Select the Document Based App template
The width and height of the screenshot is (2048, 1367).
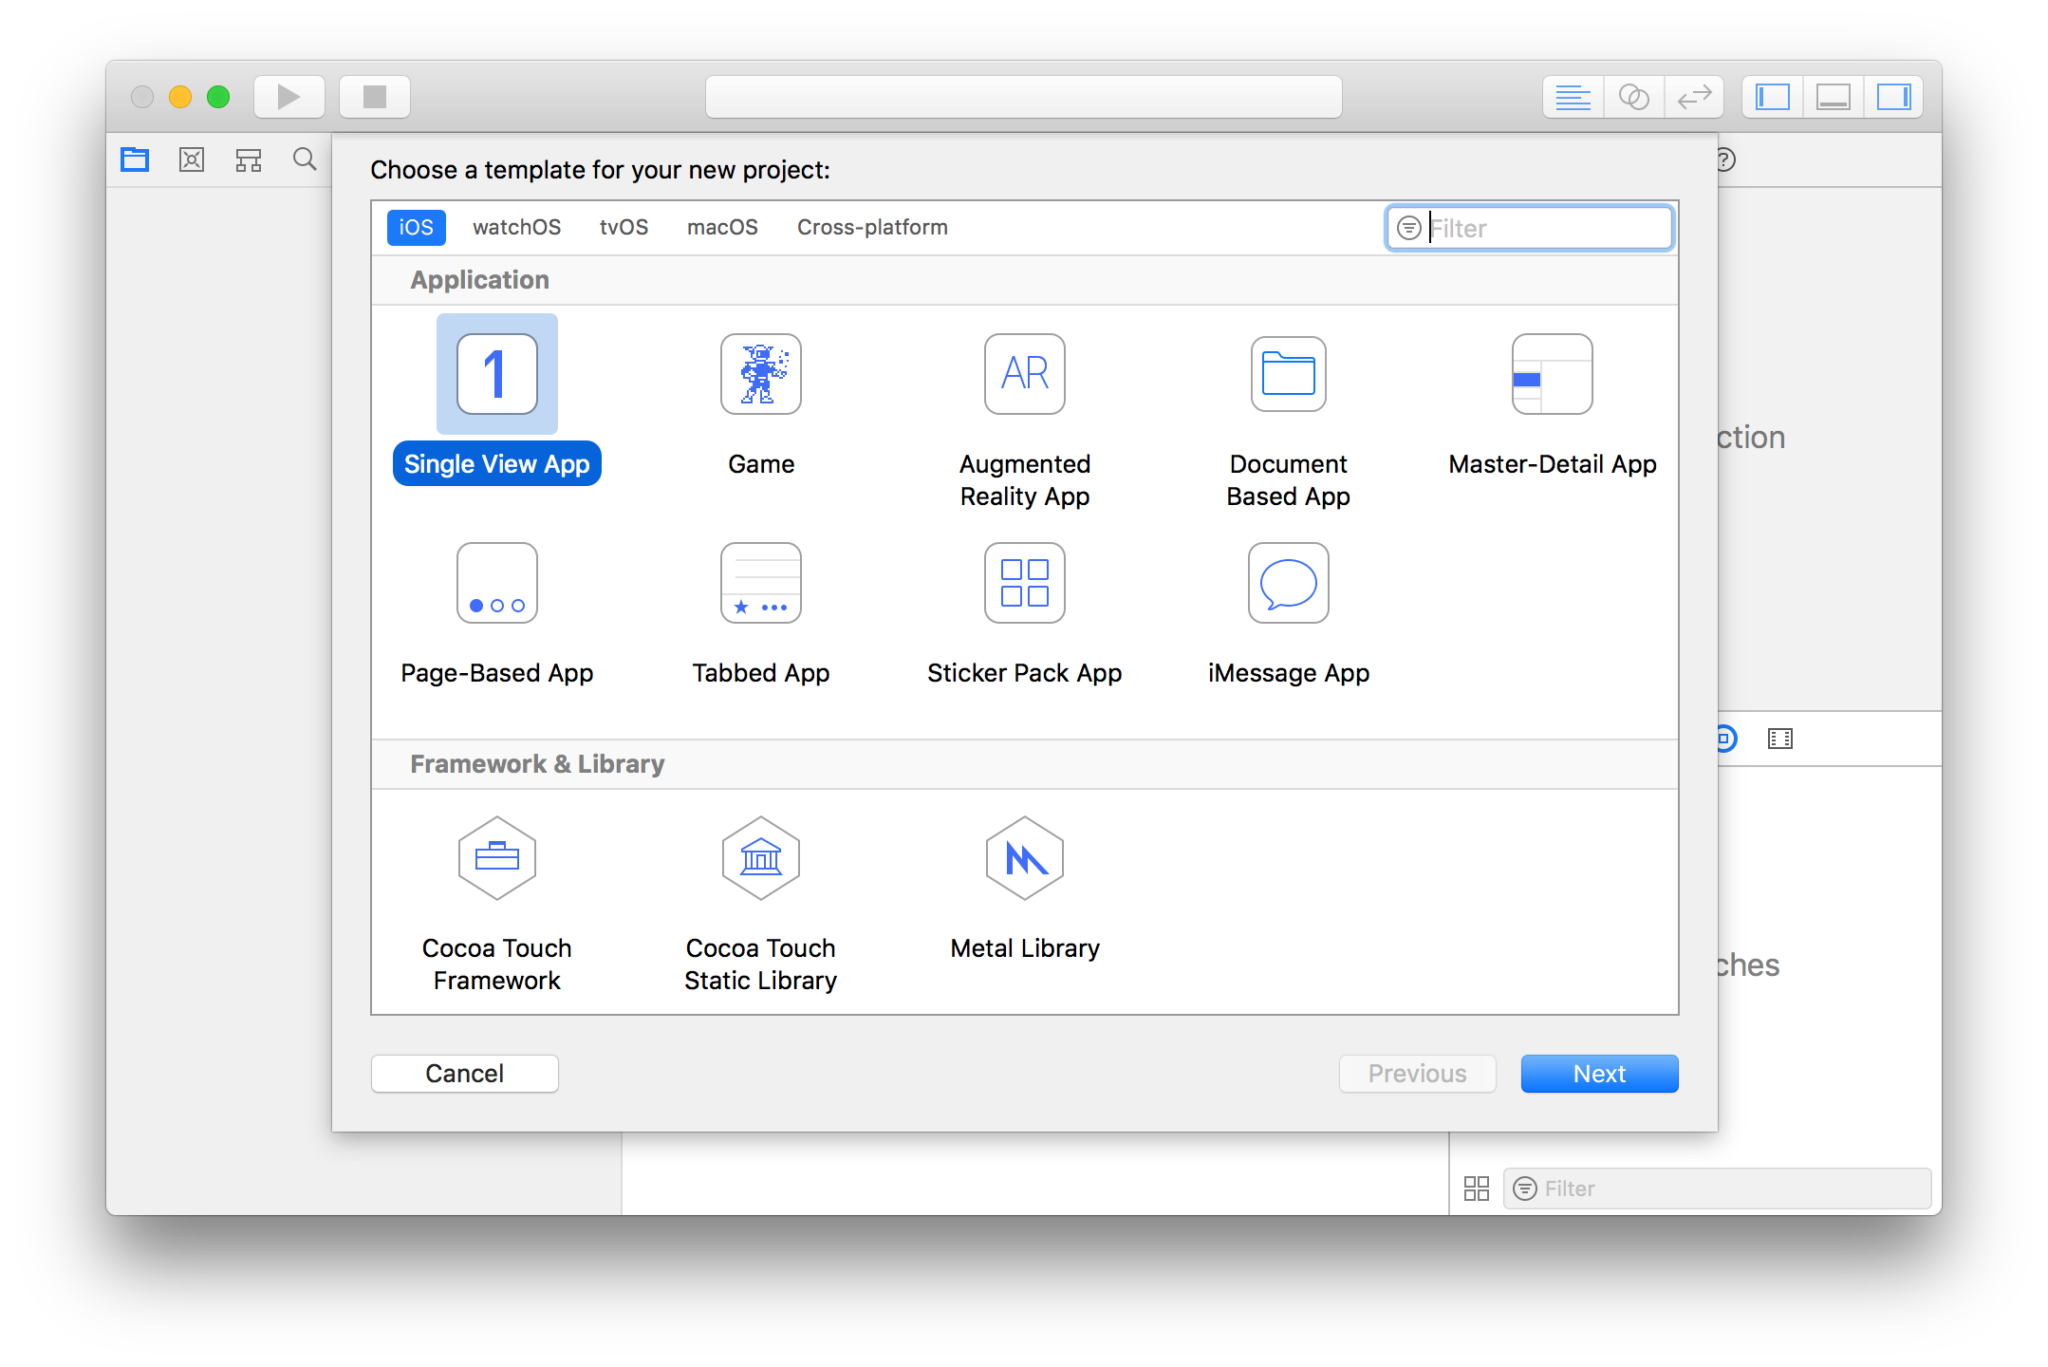(1288, 374)
